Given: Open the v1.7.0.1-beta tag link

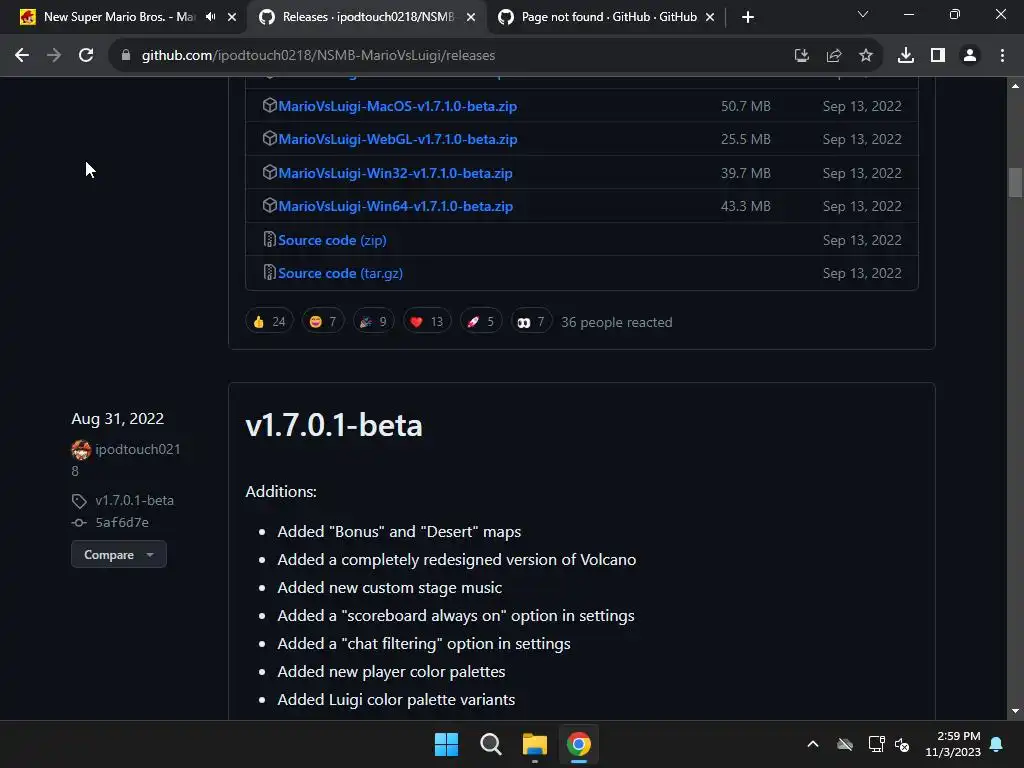Looking at the screenshot, I should (x=135, y=500).
